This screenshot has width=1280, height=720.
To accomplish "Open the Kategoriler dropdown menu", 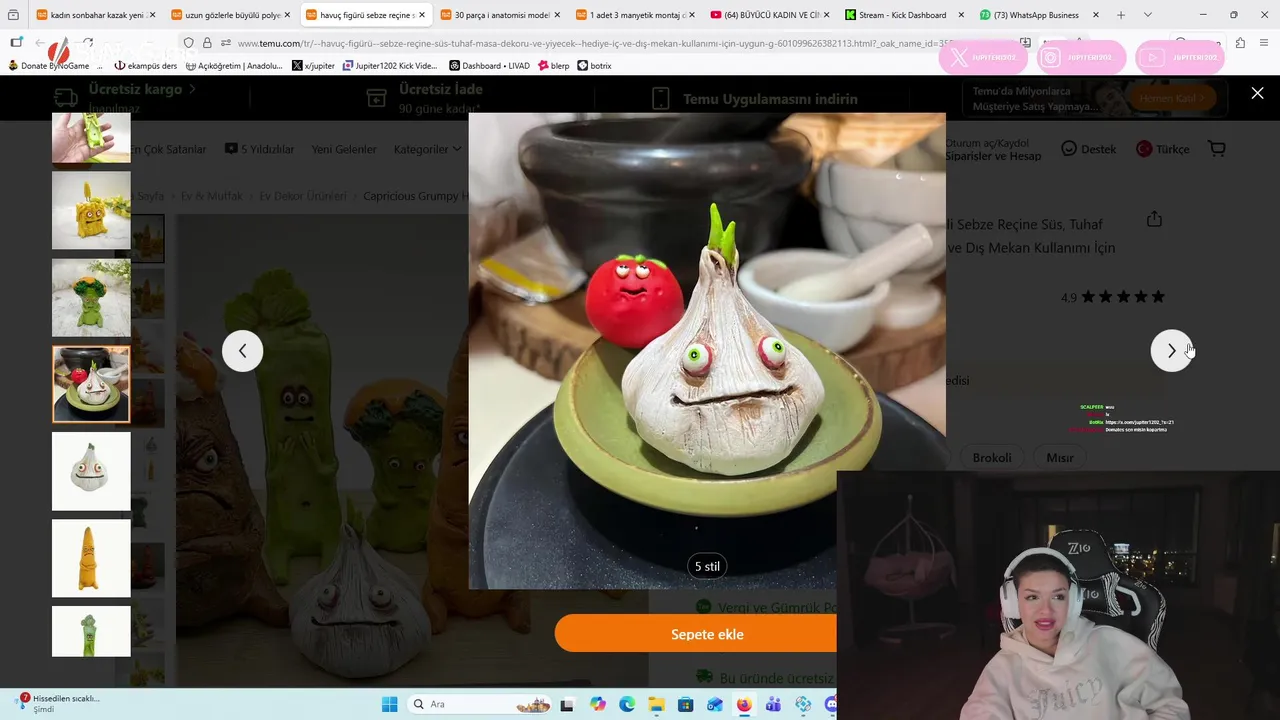I will pos(427,149).
